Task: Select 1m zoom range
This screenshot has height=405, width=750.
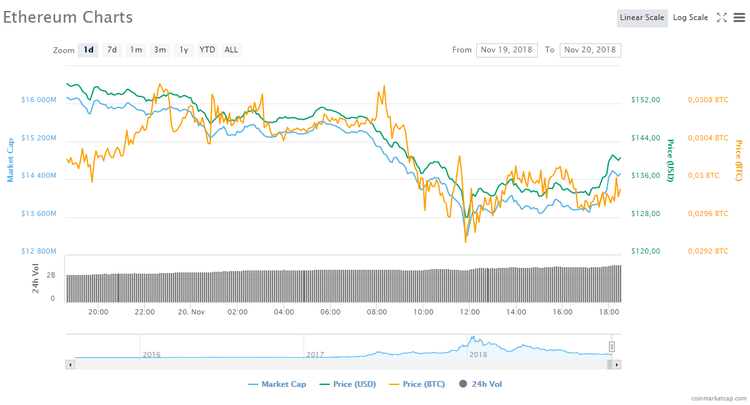Action: coord(136,50)
